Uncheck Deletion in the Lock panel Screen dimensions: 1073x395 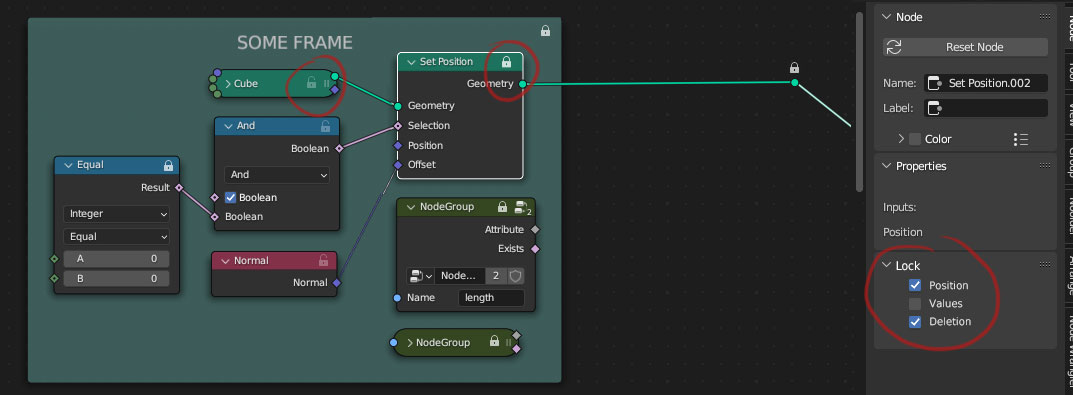tap(915, 322)
